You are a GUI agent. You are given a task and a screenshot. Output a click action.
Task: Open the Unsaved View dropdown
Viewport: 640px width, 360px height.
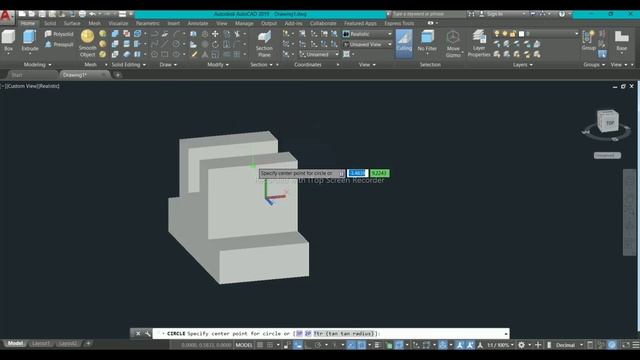(367, 44)
